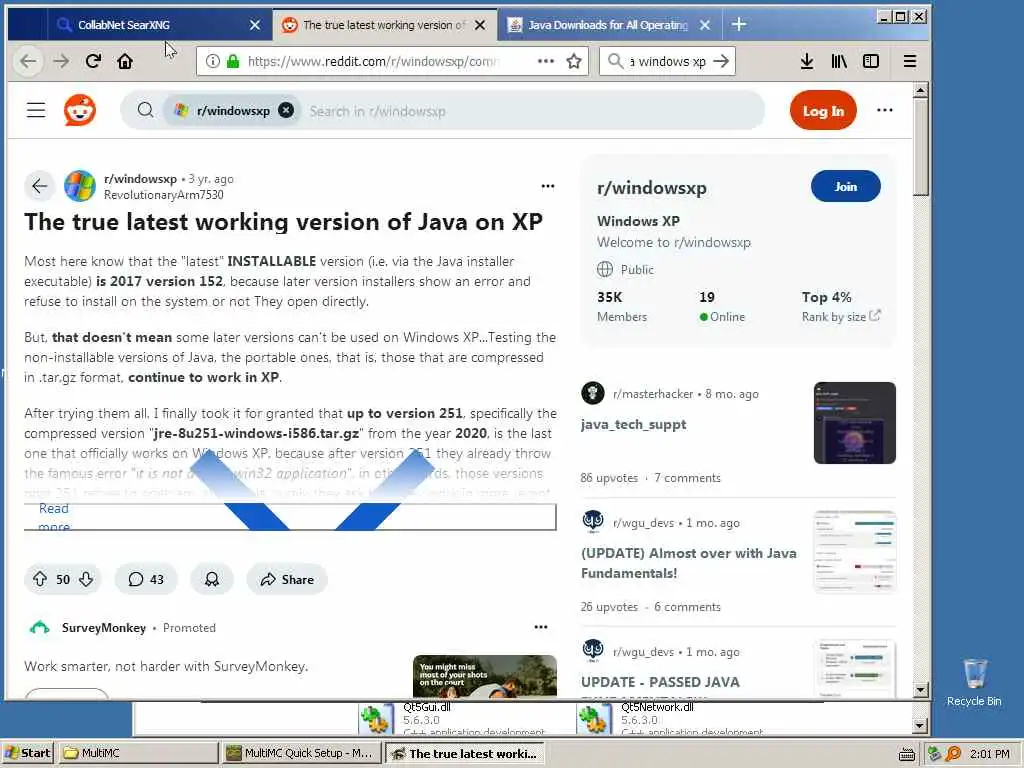This screenshot has height=768, width=1024.
Task: Downvote the Java on XP post
Action: (x=86, y=579)
